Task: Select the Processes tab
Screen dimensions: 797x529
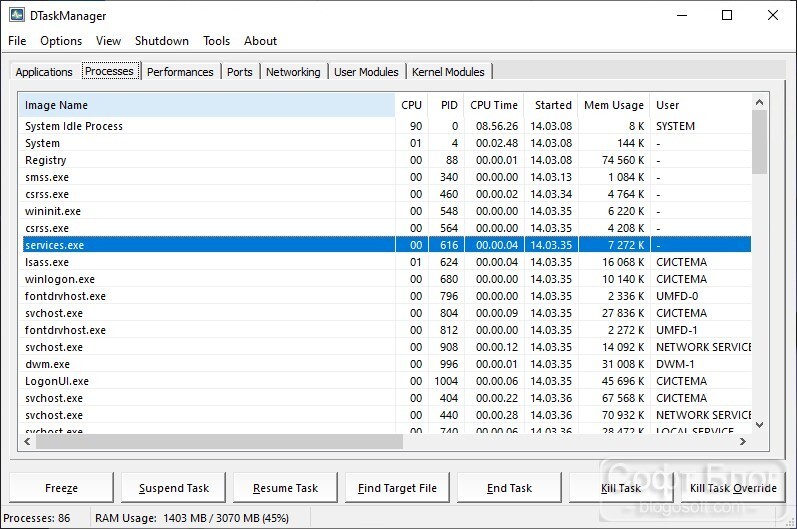Action: pos(109,71)
